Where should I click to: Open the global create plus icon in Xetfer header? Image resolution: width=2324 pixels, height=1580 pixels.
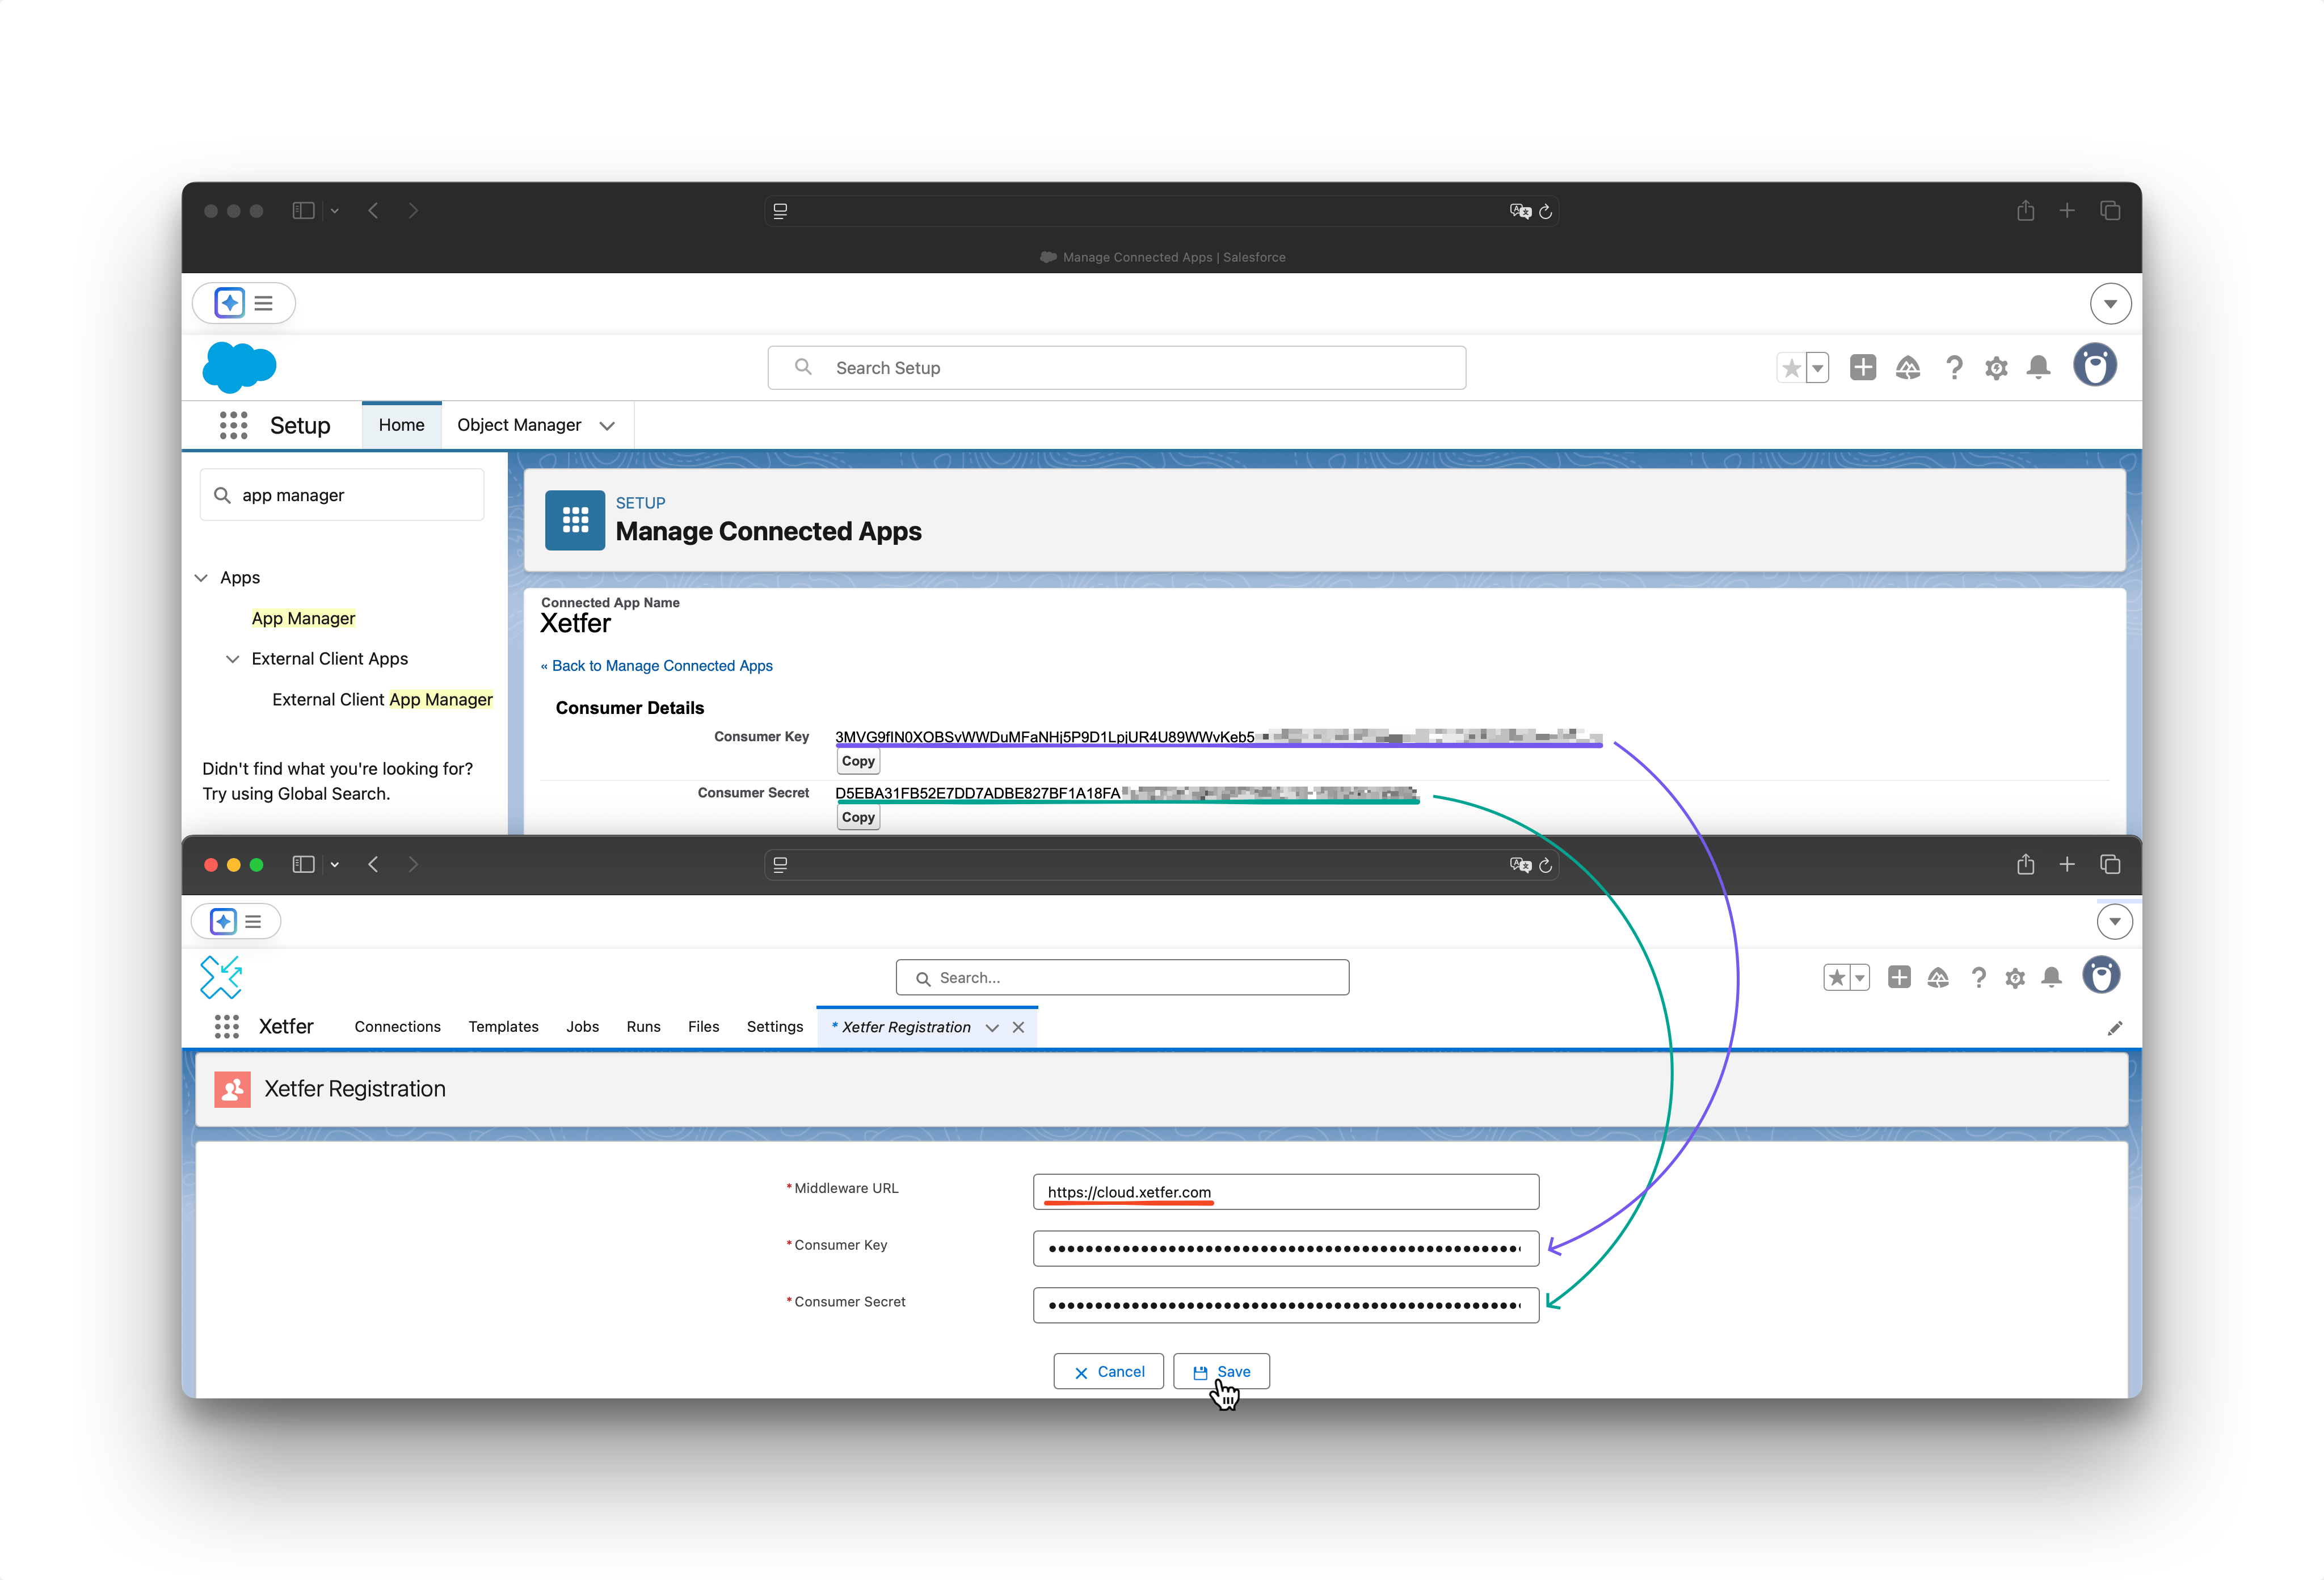(x=1899, y=977)
